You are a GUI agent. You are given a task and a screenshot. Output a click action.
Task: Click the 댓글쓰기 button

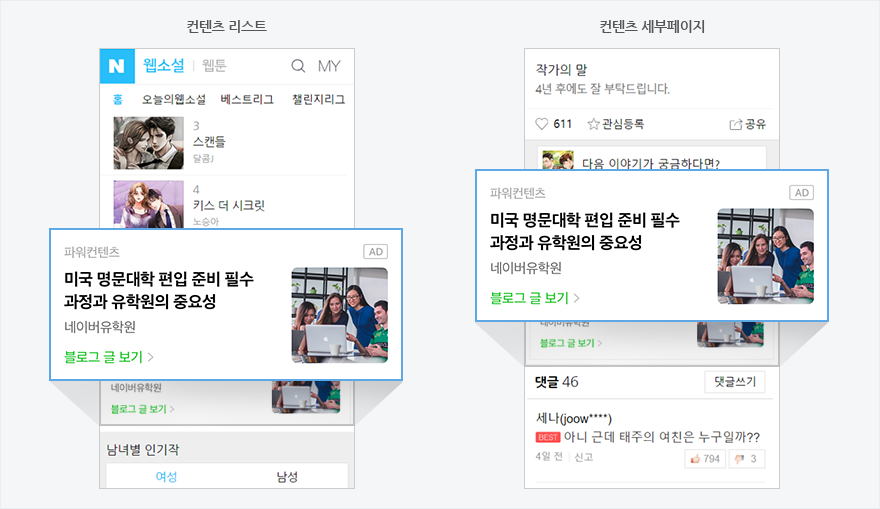coord(735,382)
